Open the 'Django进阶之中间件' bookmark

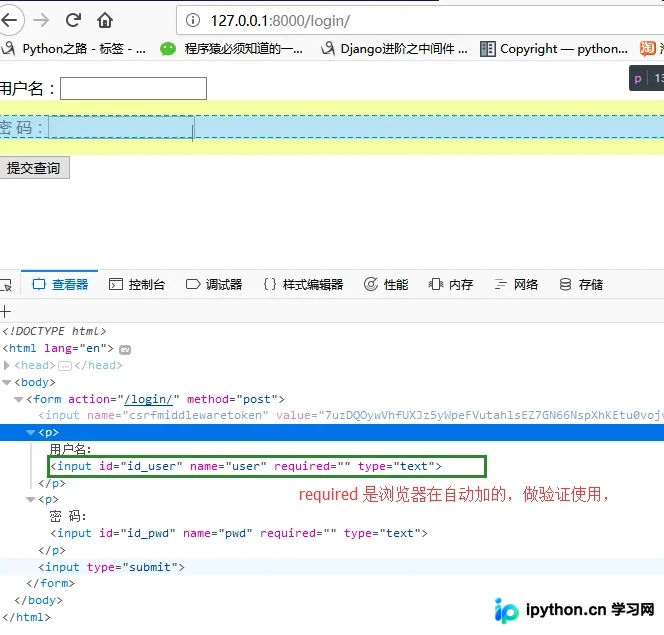[x=394, y=49]
